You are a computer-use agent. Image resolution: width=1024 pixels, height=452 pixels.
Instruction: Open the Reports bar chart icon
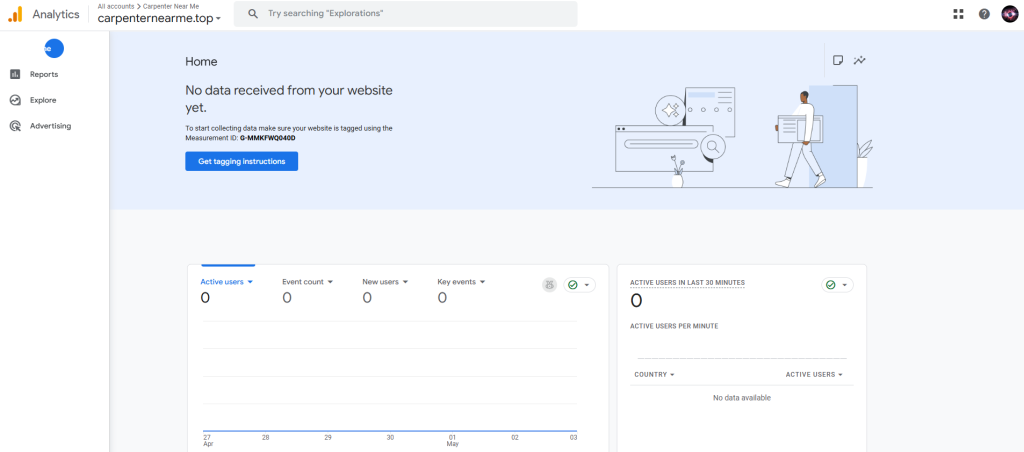(x=15, y=74)
